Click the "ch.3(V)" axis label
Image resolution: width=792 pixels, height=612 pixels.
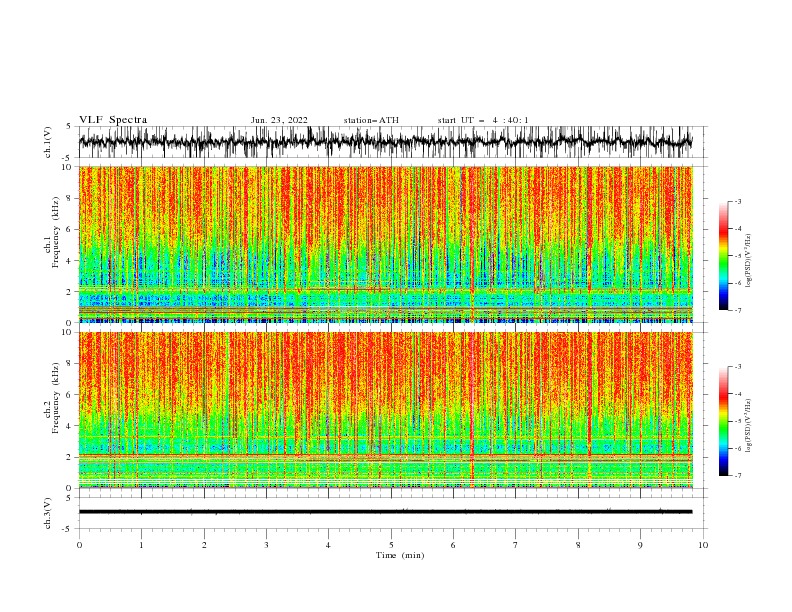[x=48, y=513]
